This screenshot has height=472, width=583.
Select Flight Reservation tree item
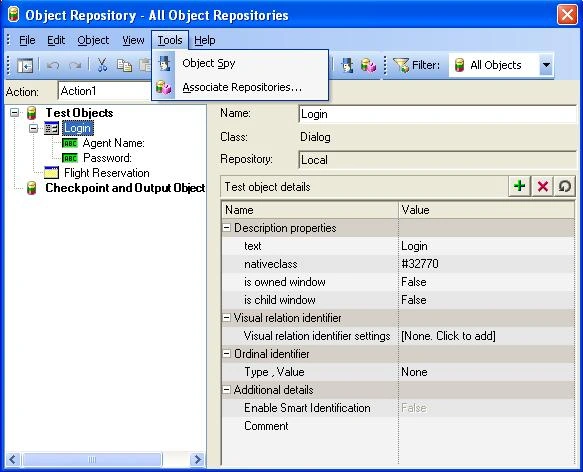coord(106,173)
